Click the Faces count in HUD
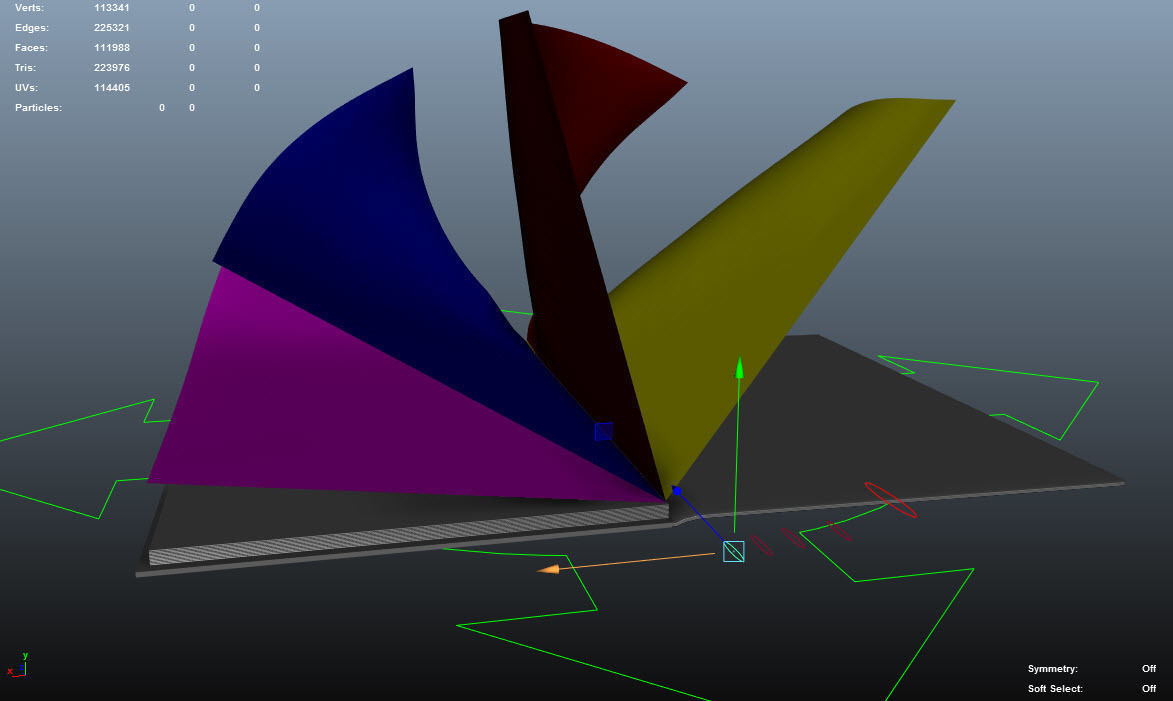1173x701 pixels. [x=111, y=48]
